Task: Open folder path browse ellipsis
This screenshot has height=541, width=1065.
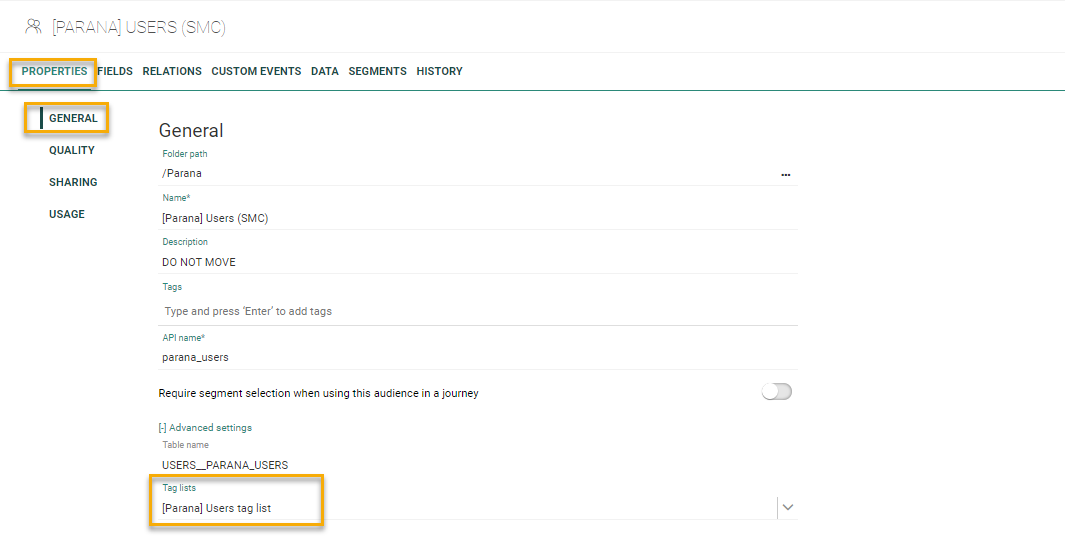Action: pos(786,174)
